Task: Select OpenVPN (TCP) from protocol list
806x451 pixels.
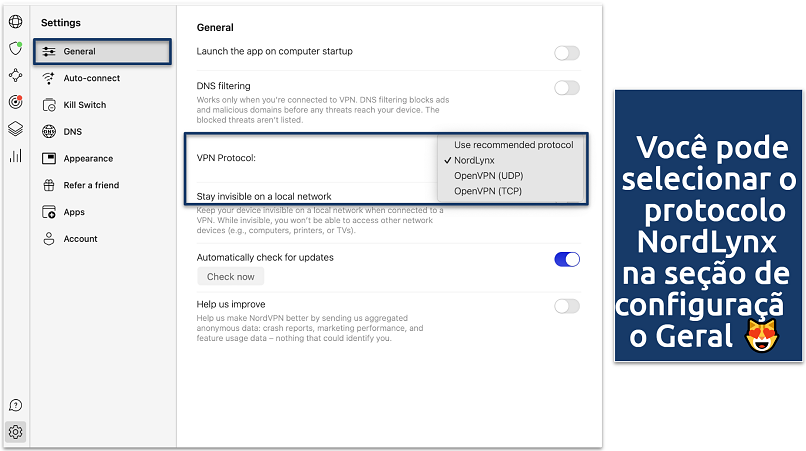Action: point(490,190)
